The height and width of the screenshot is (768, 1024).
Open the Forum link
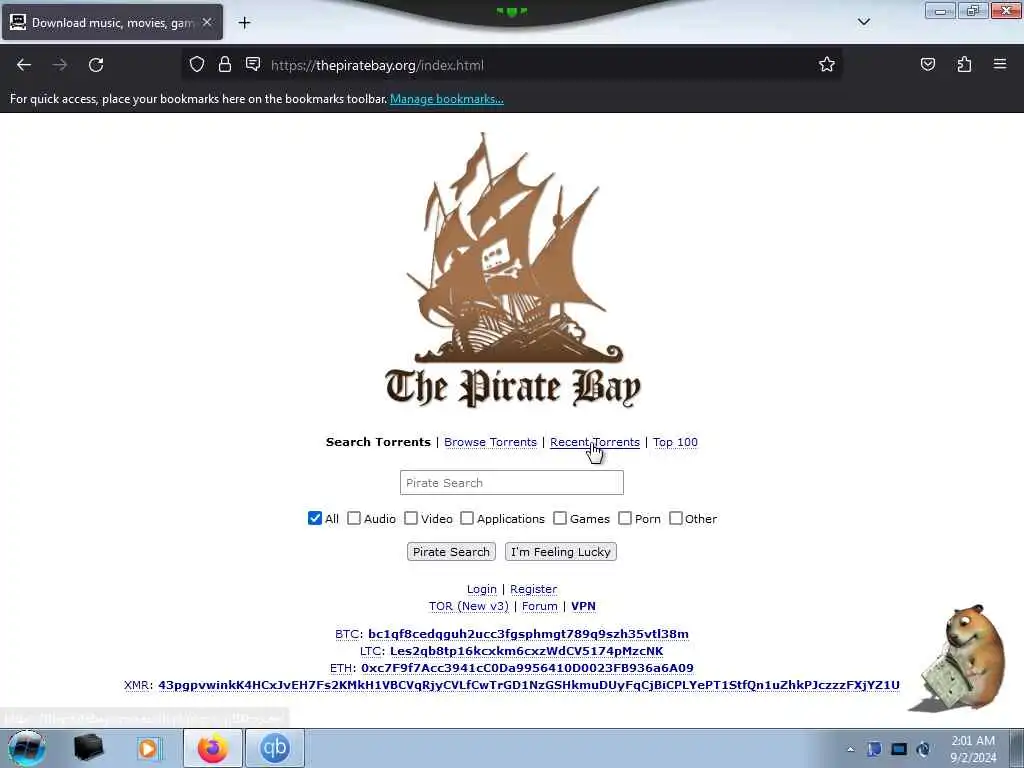(539, 606)
